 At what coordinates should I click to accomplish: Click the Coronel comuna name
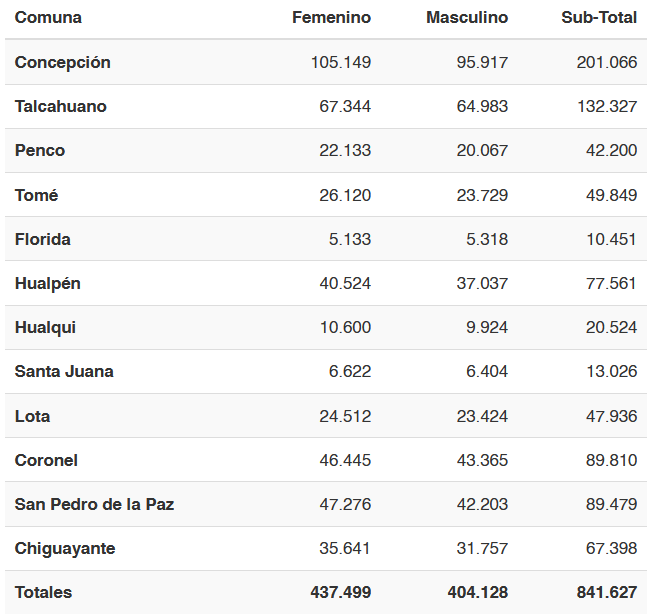coord(46,460)
